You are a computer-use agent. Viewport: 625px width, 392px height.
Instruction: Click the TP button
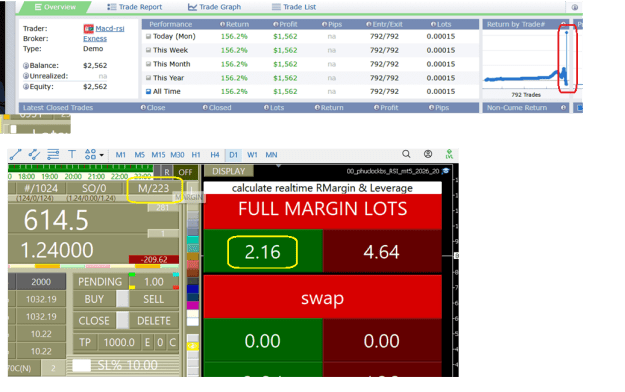pos(85,342)
